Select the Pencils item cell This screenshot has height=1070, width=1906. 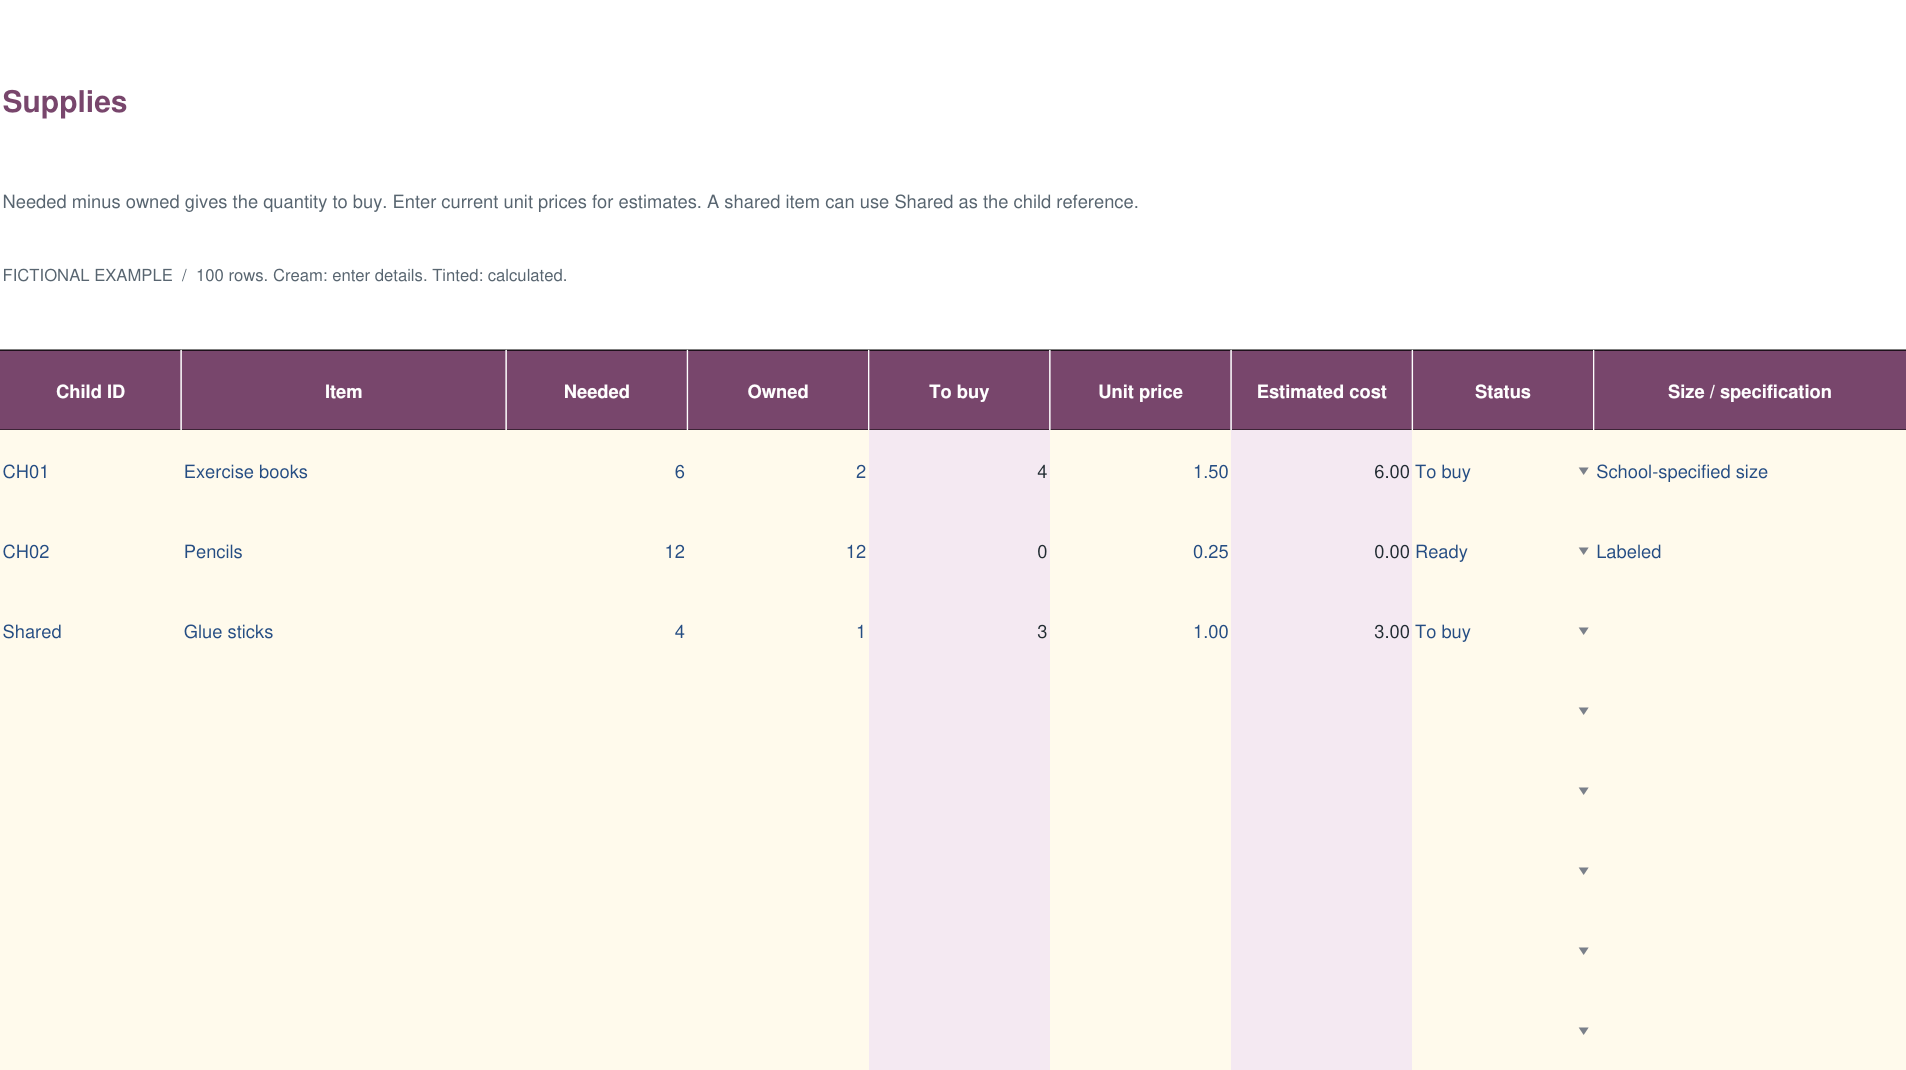click(x=343, y=551)
